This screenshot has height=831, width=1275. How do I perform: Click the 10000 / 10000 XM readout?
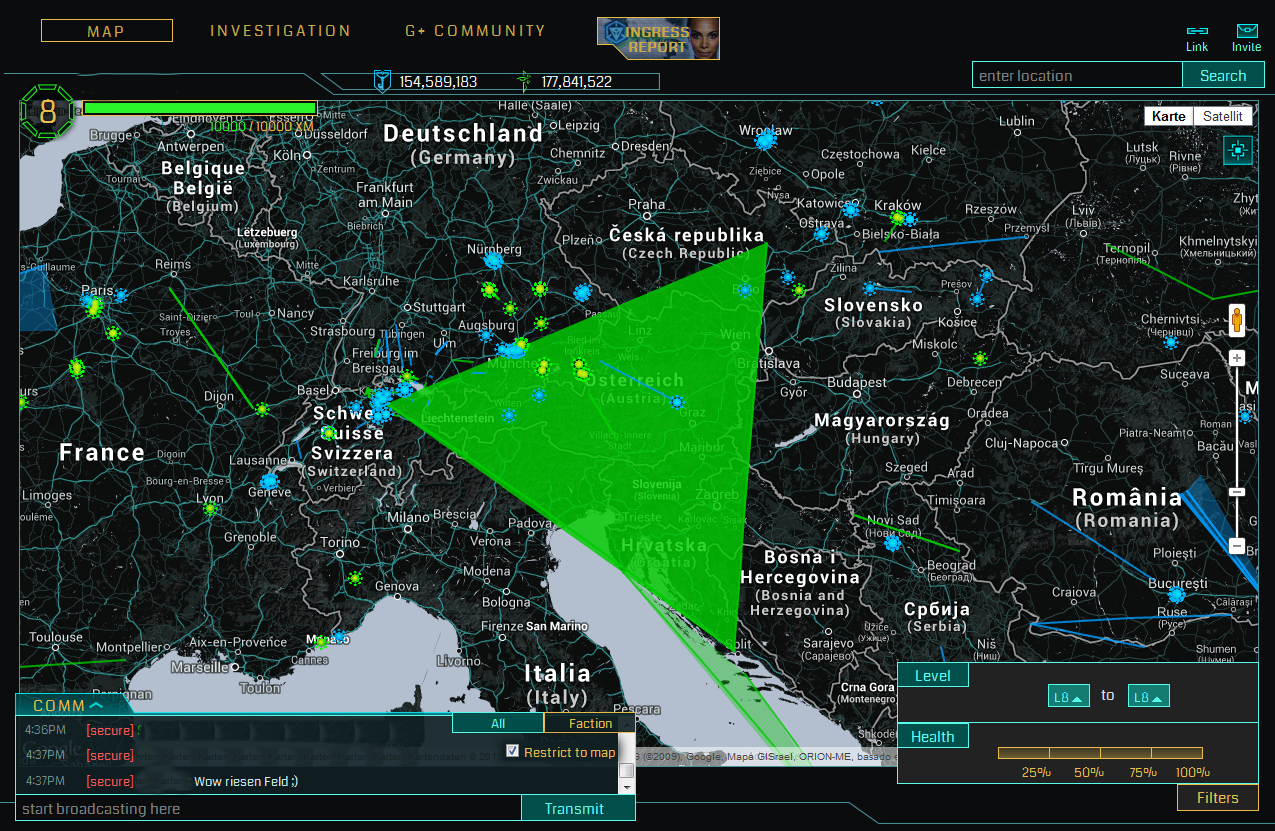(x=263, y=126)
